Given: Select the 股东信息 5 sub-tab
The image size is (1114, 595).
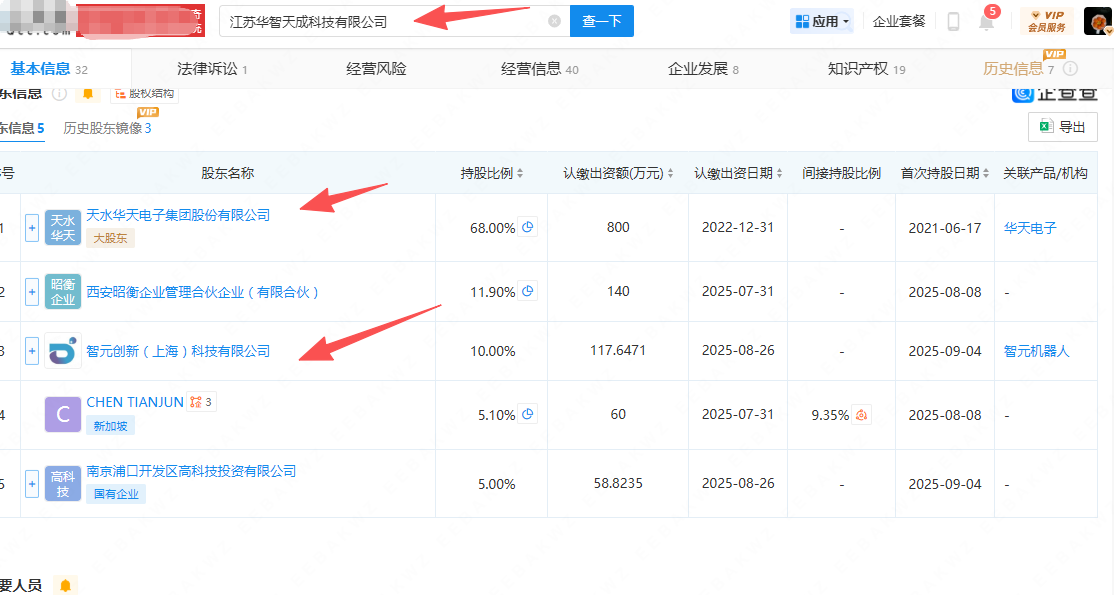Looking at the screenshot, I should [21, 128].
